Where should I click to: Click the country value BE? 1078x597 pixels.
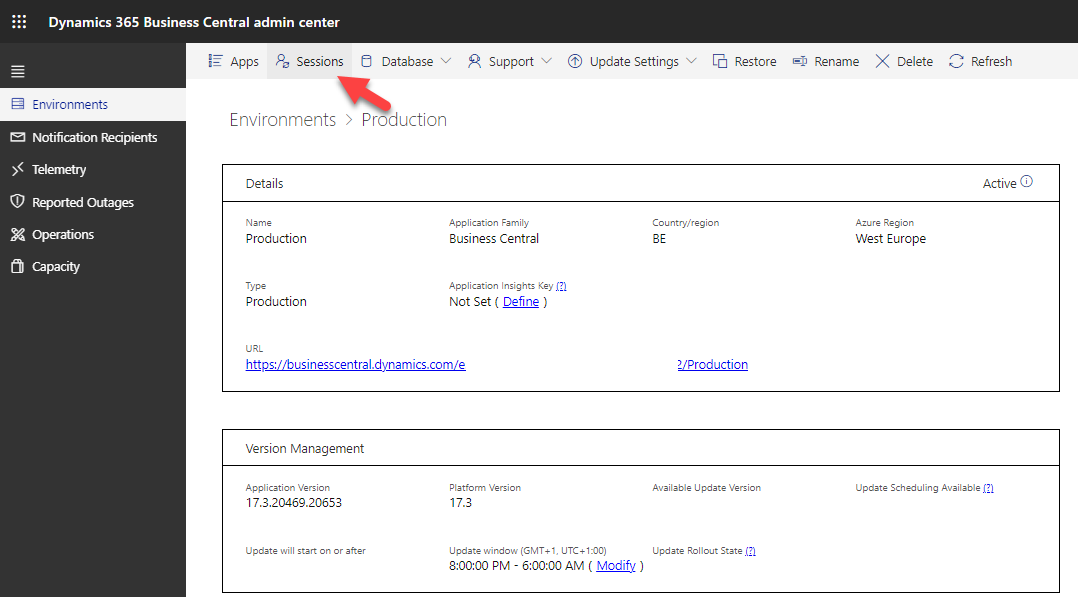click(659, 239)
